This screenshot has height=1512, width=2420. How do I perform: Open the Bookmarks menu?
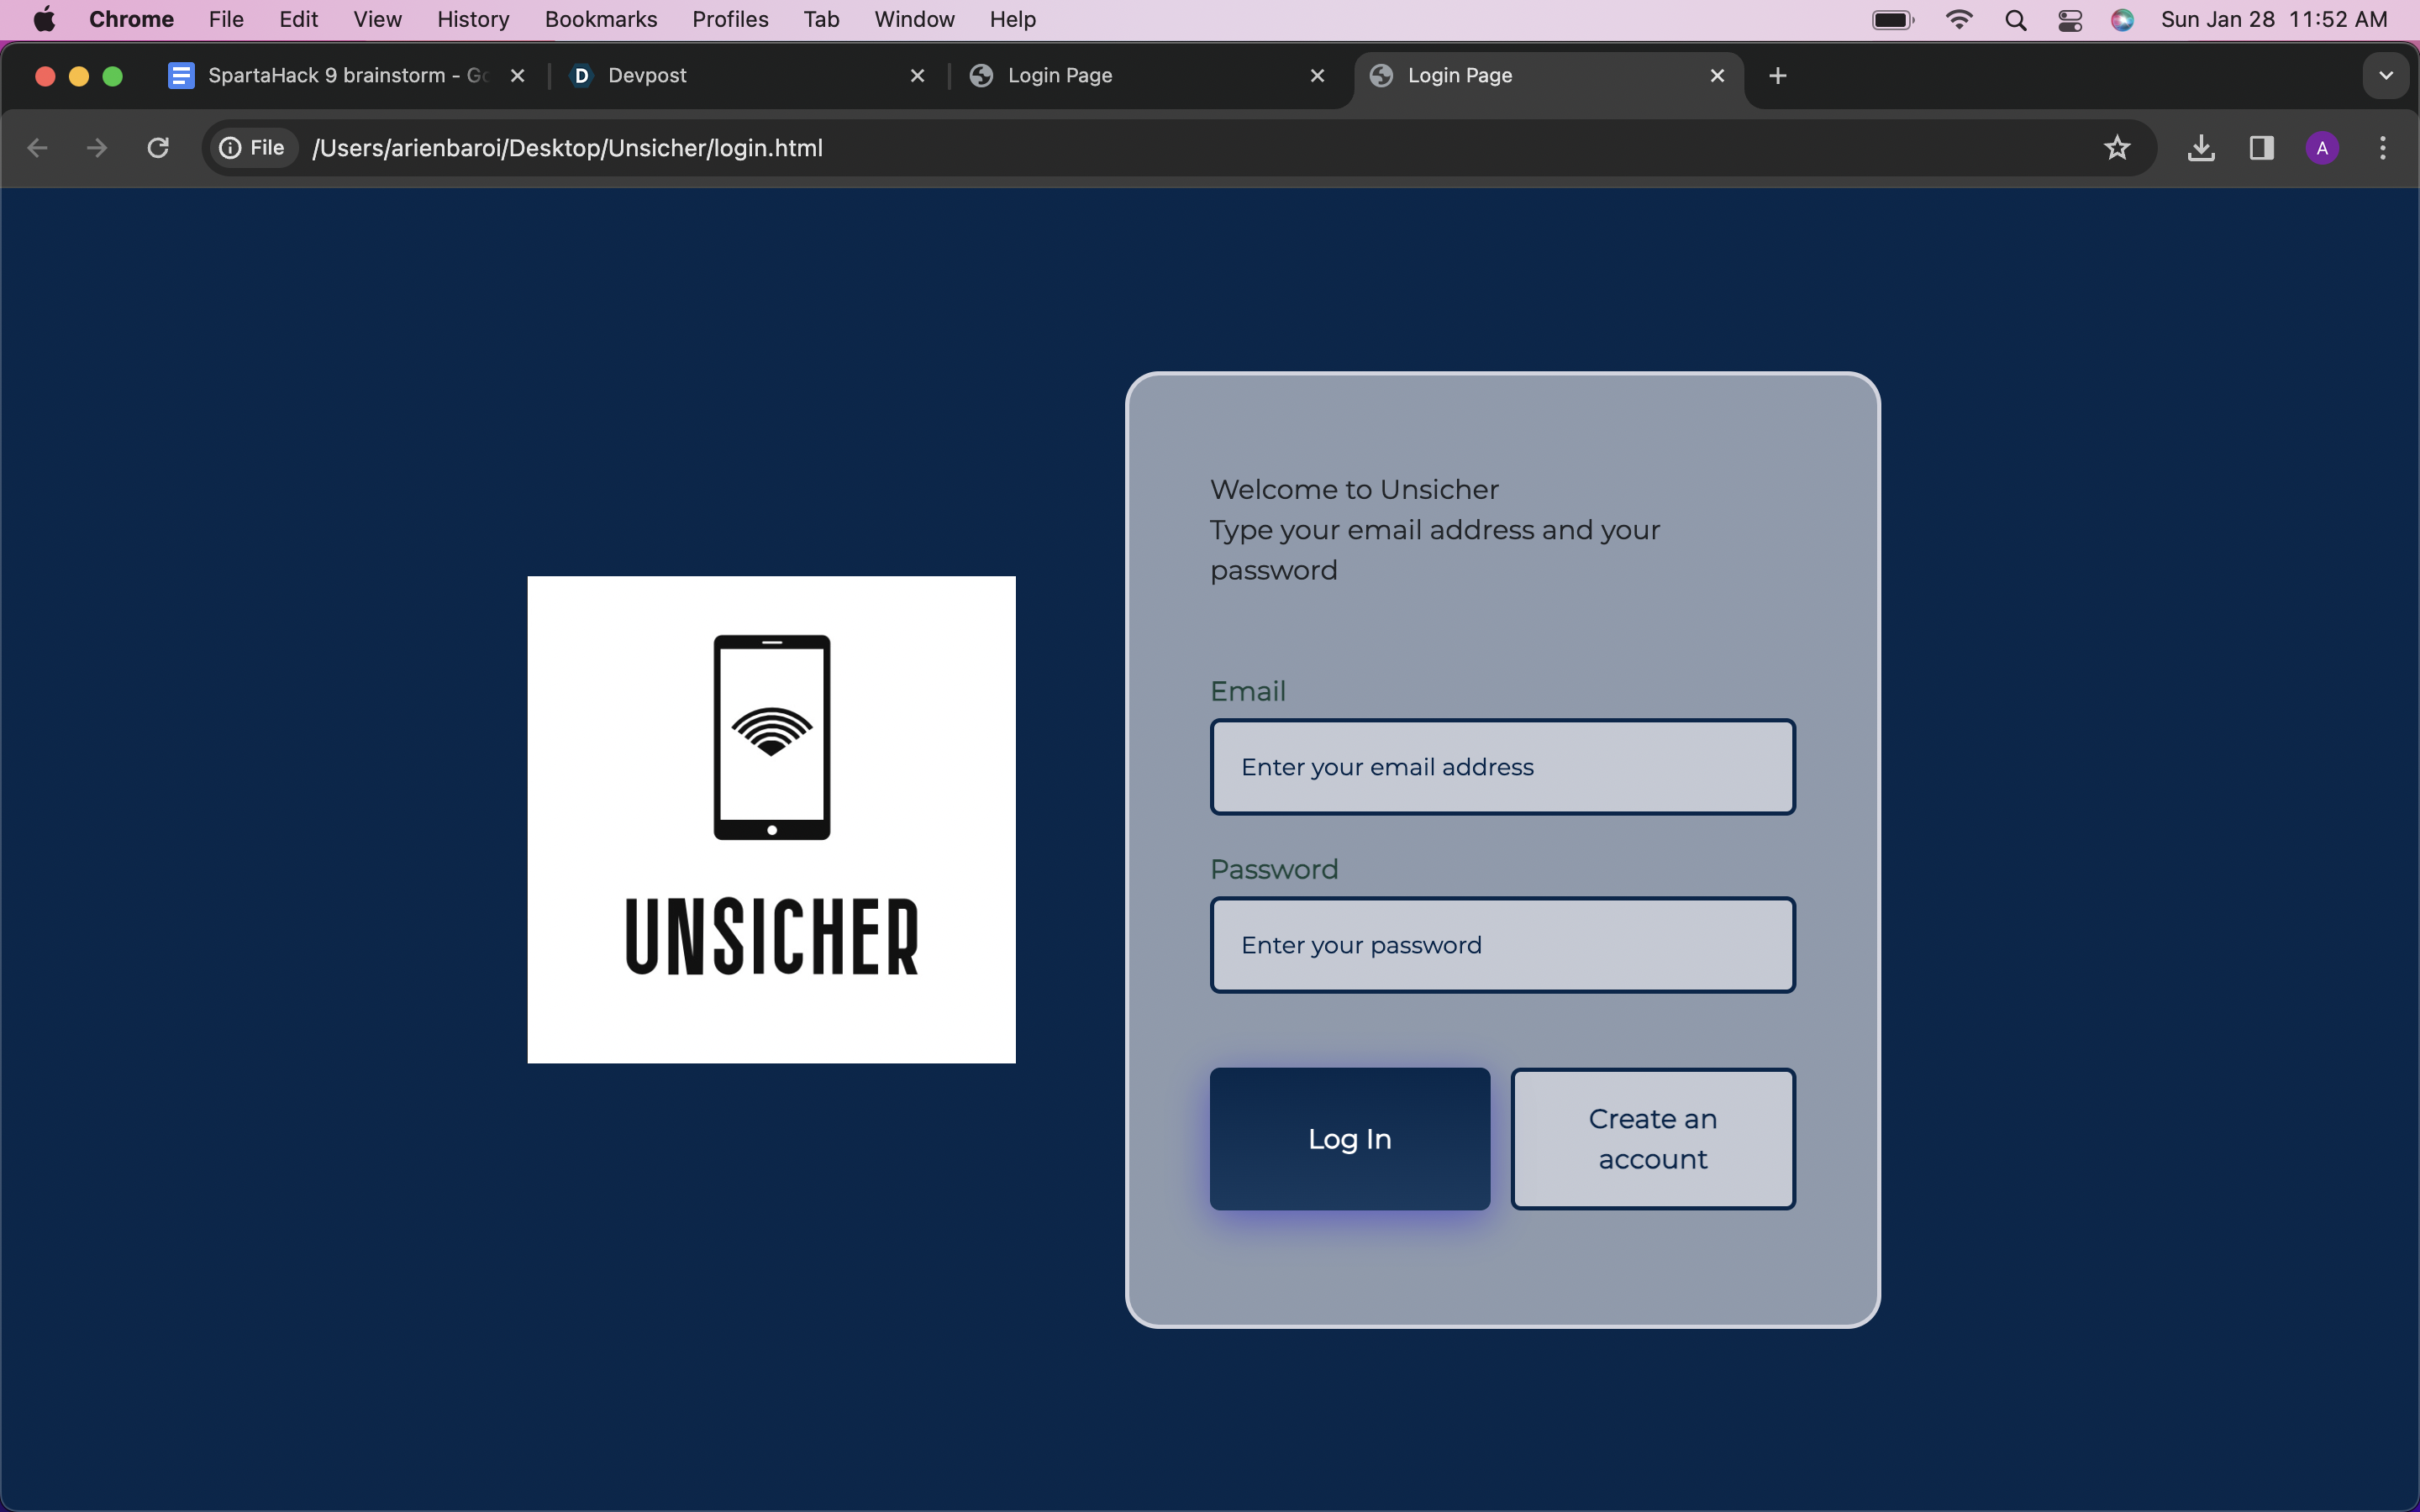(x=600, y=20)
